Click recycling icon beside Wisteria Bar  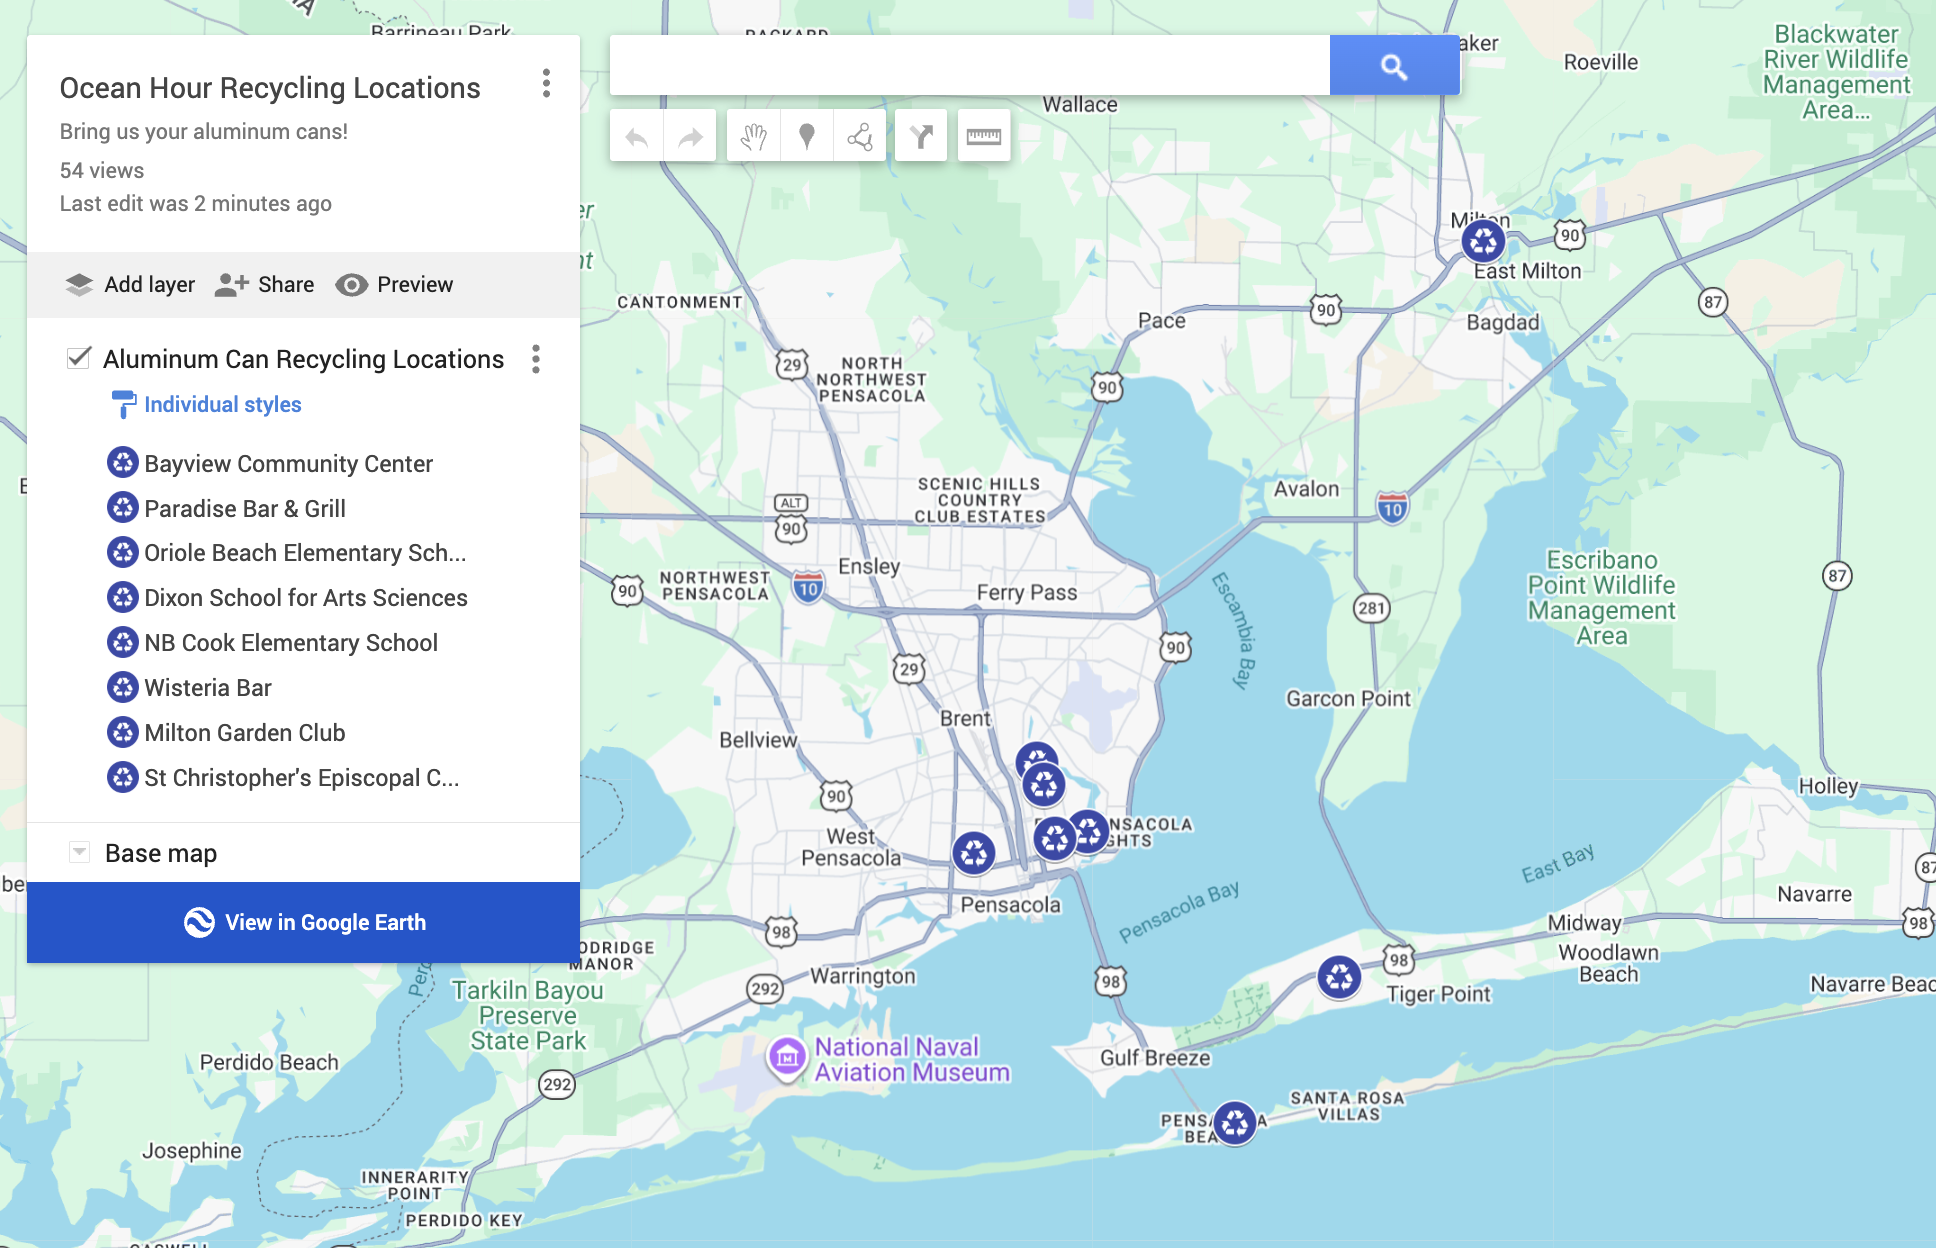123,687
